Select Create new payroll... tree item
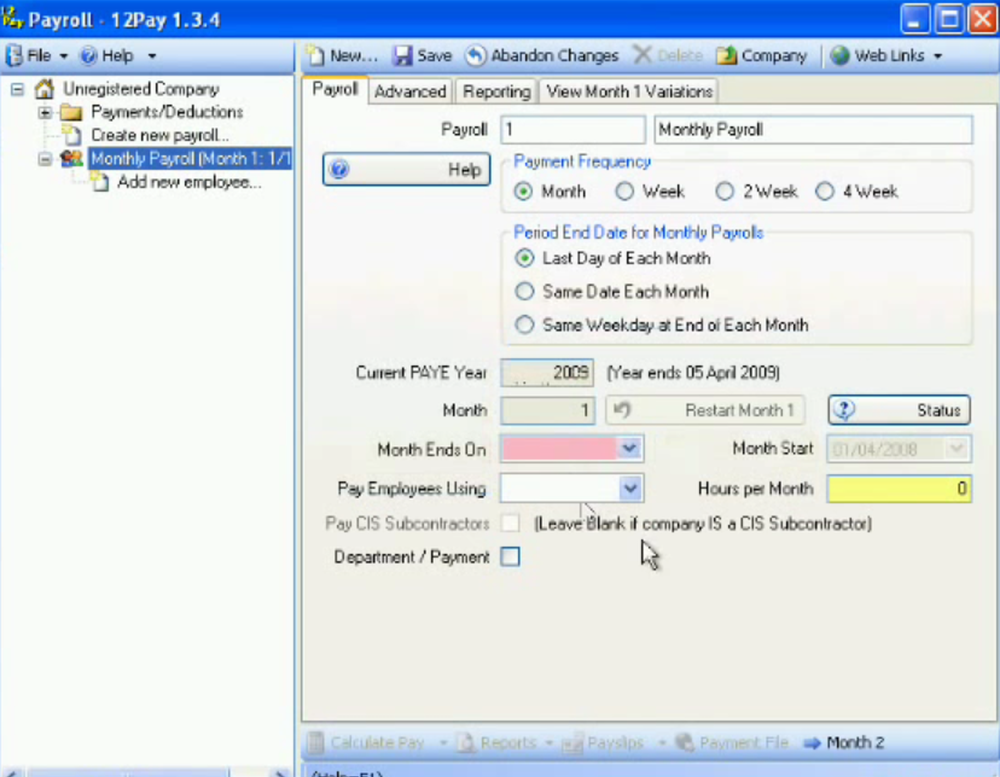Screen dimensions: 1000x777 click(159, 135)
